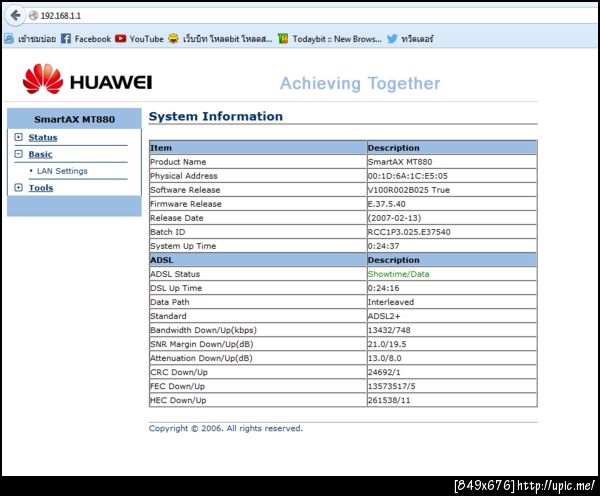Click the Achieving Together slogan
Viewport: 600px width, 496px height.
point(360,83)
